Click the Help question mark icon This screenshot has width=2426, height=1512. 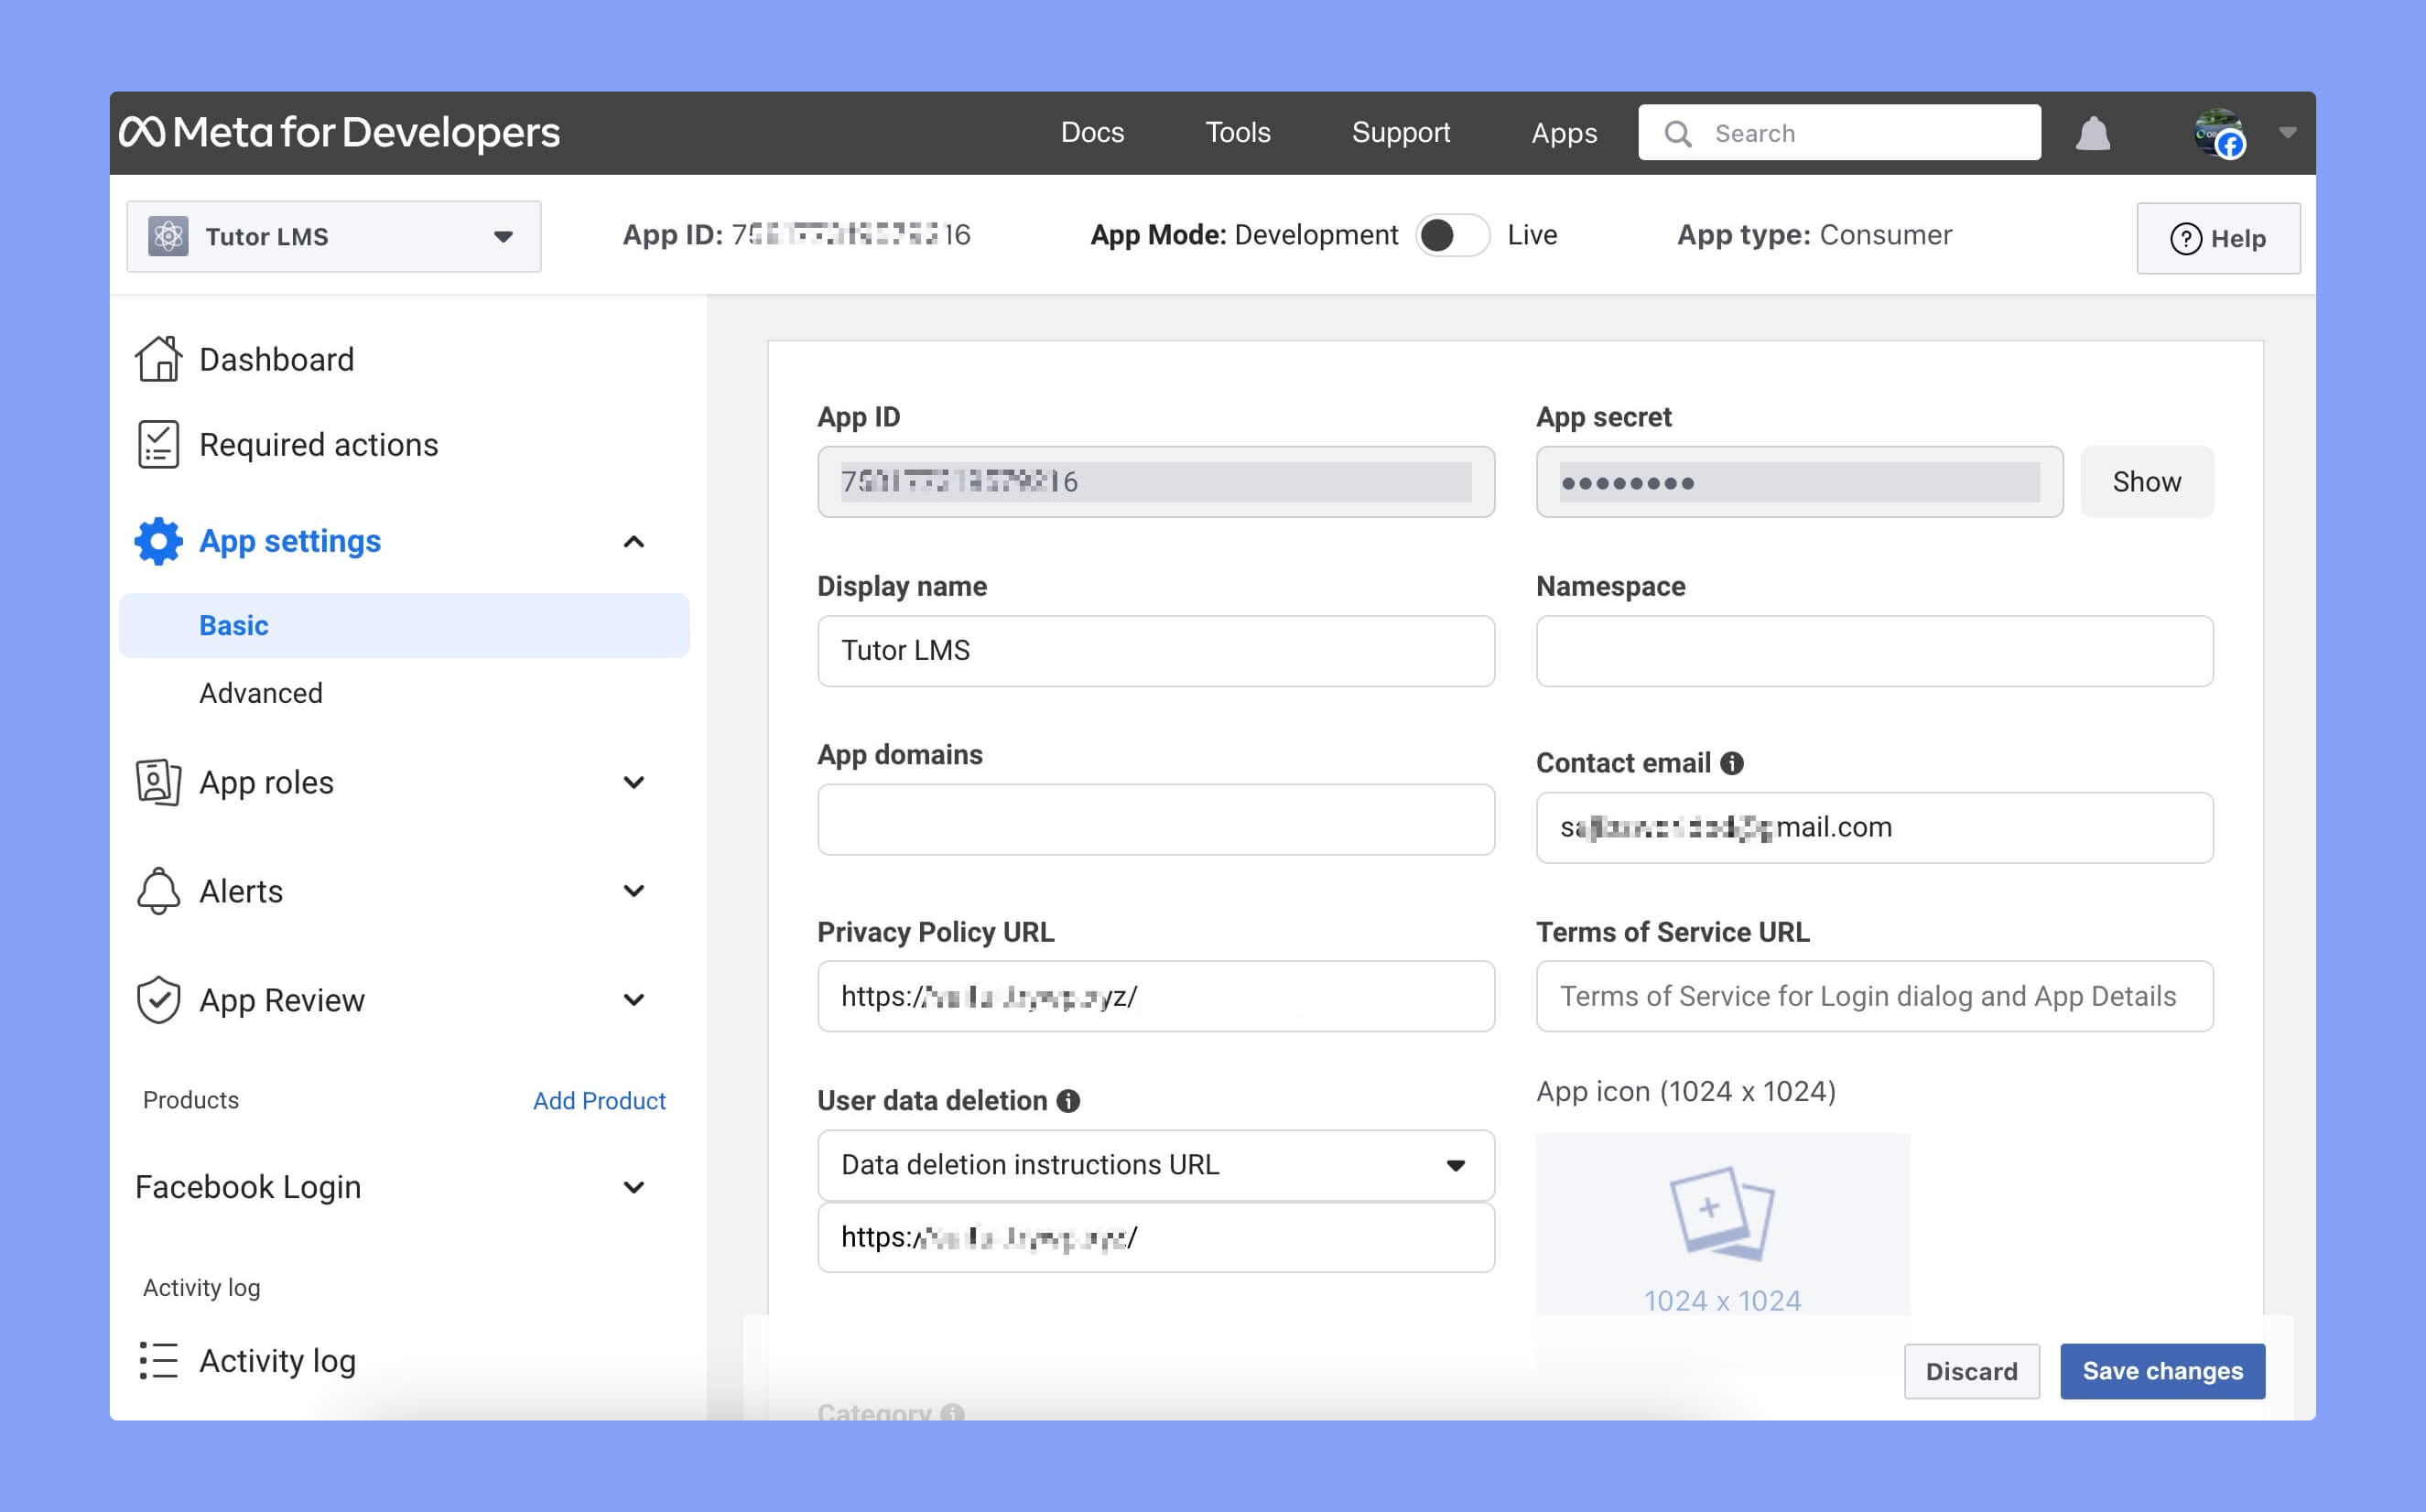(2186, 239)
